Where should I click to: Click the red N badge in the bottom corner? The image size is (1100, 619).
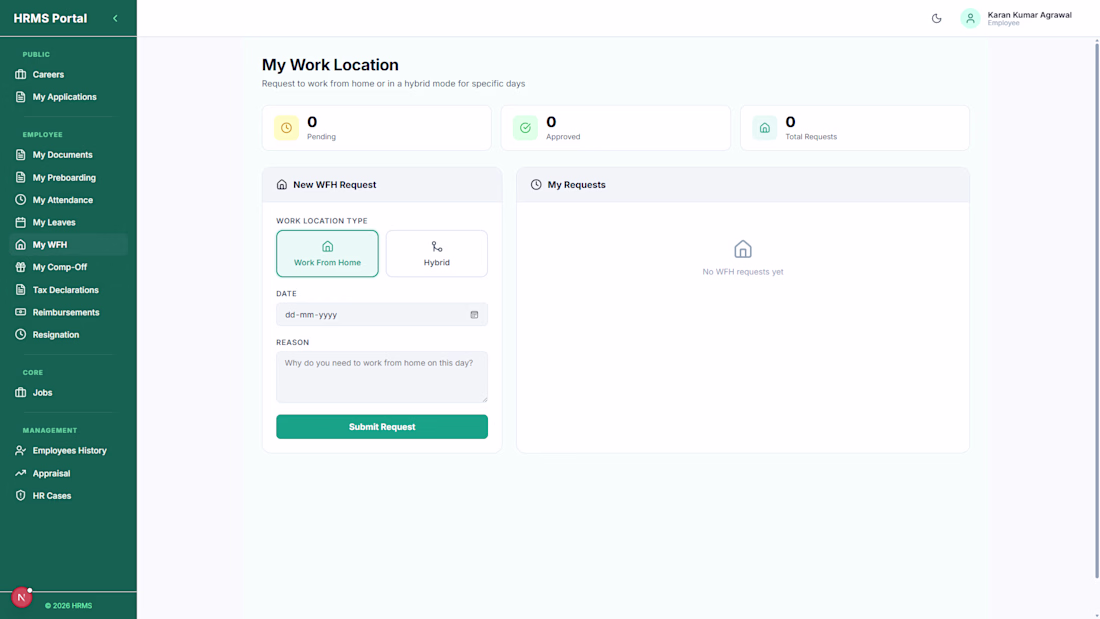click(21, 597)
